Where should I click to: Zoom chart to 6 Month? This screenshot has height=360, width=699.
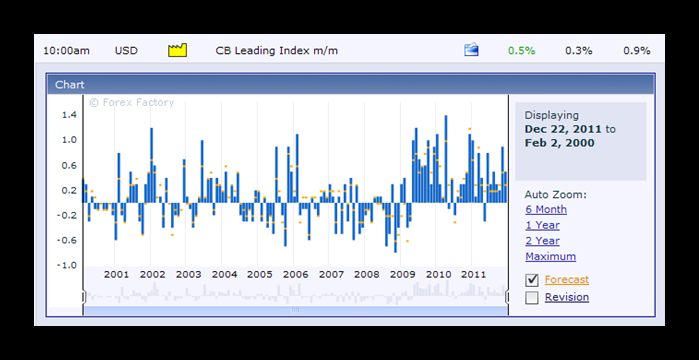click(x=546, y=209)
